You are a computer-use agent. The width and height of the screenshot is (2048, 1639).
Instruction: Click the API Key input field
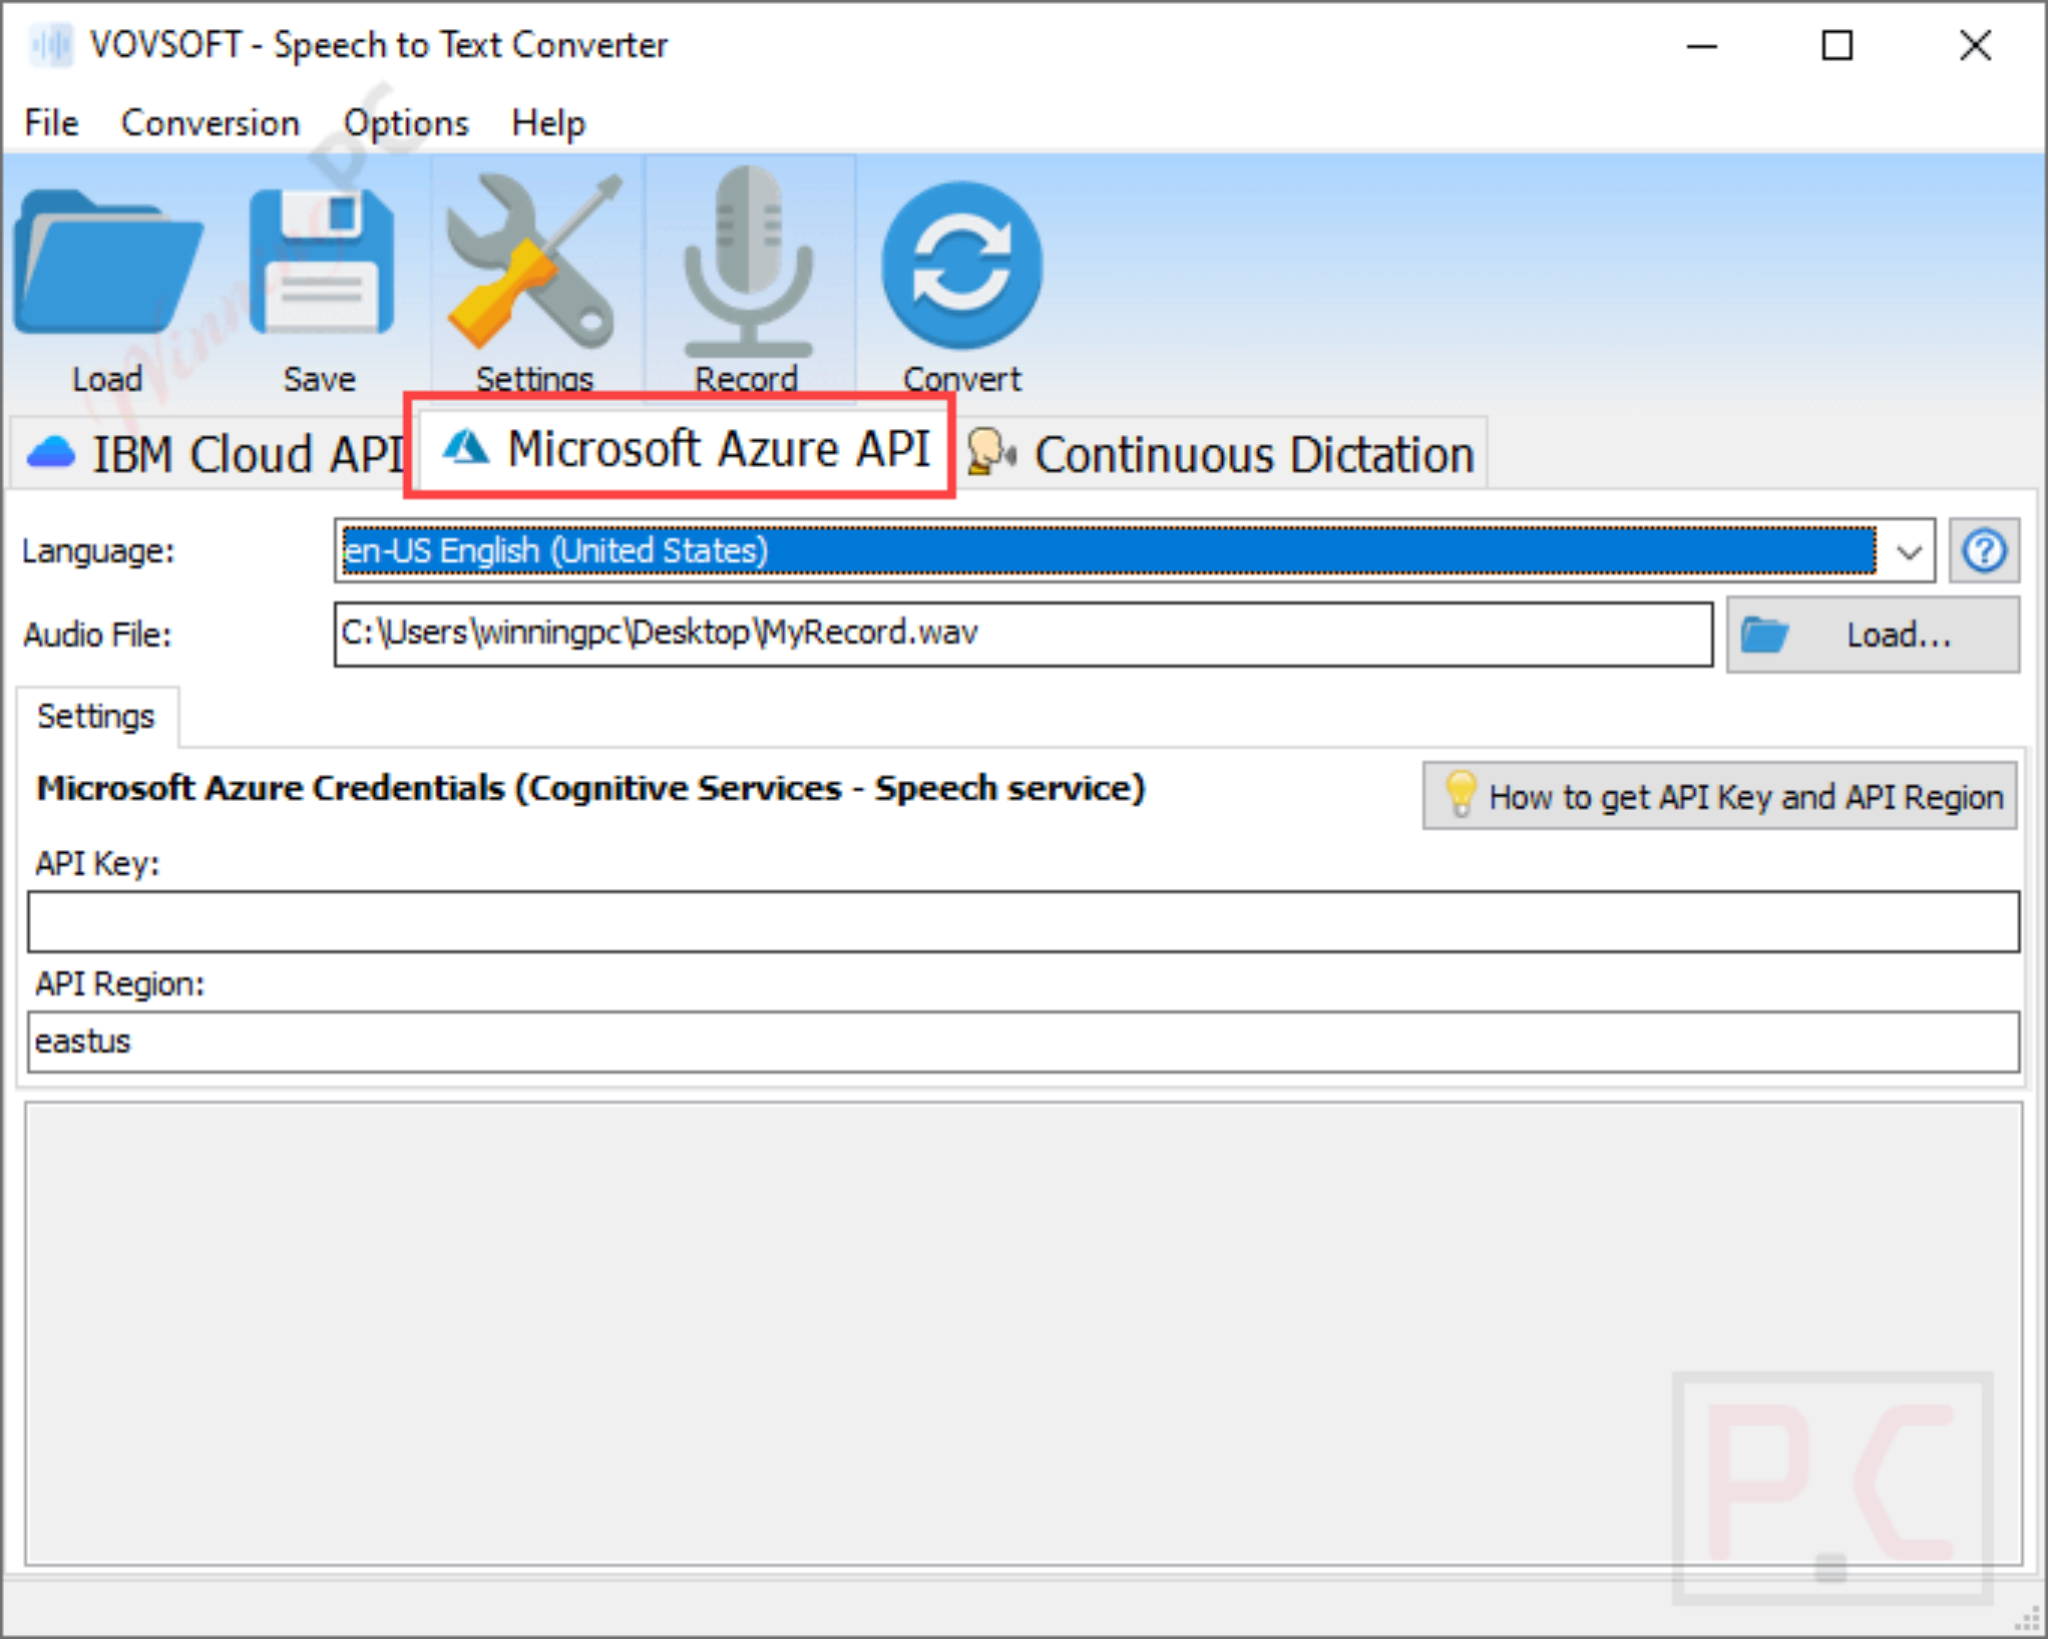[1023, 921]
